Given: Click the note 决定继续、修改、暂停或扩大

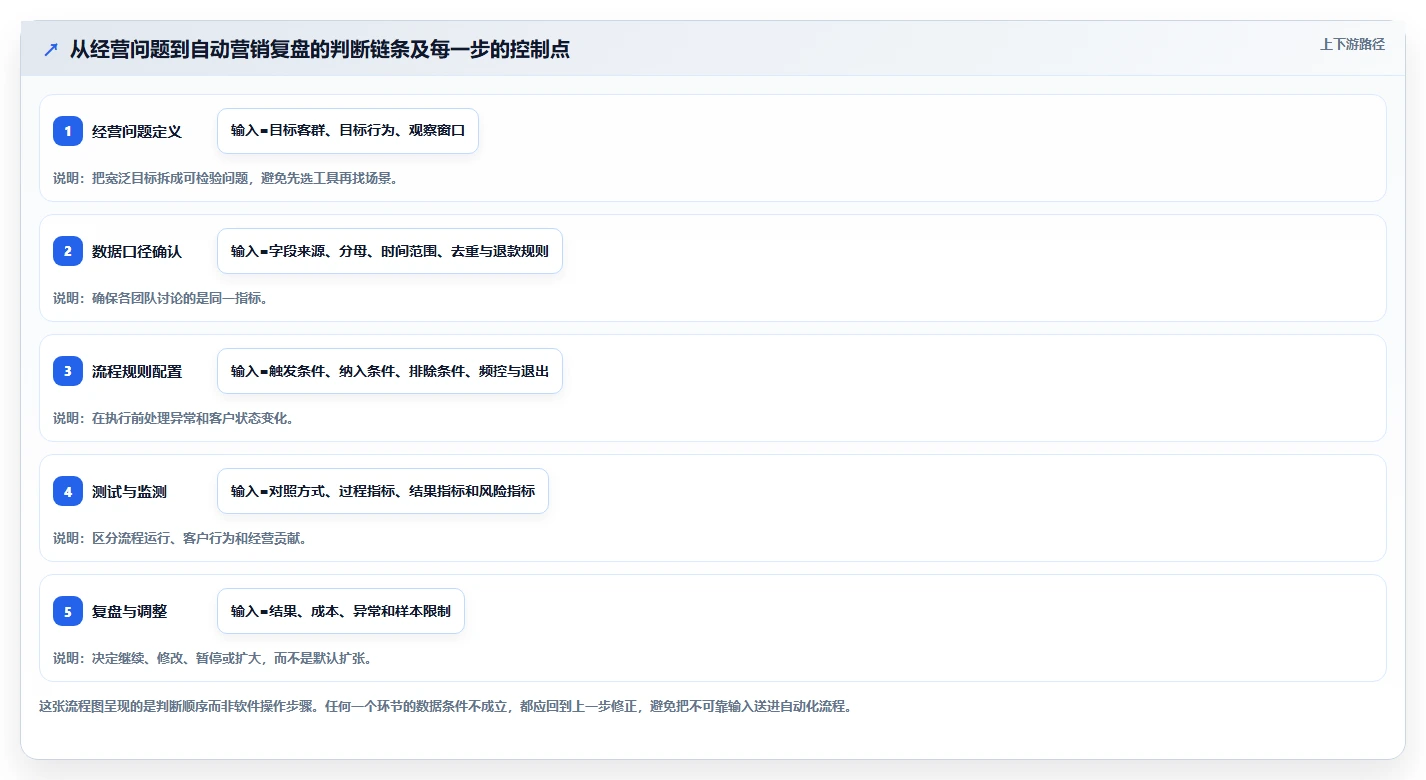Looking at the screenshot, I should point(213,658).
